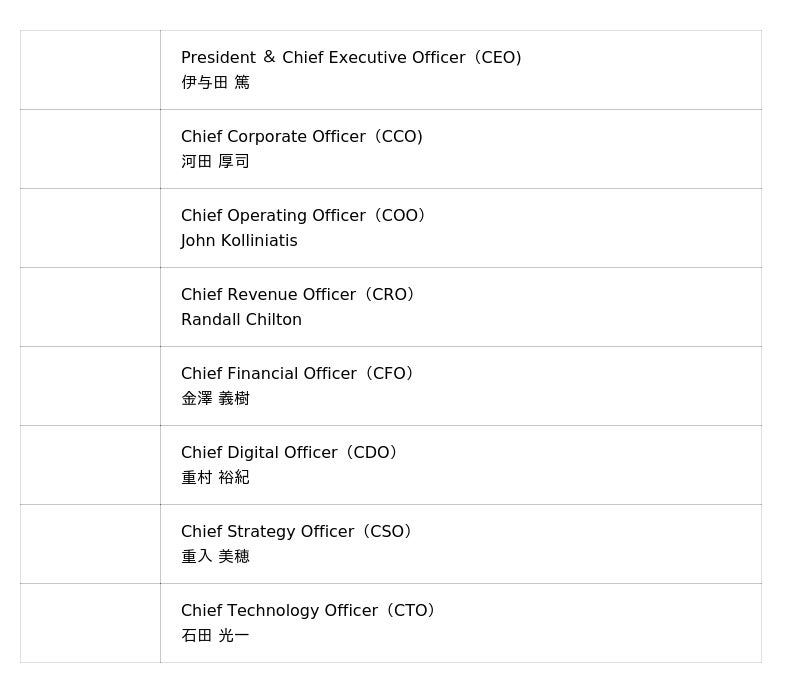Click the Chief Digital Officer (CDO) title

pos(289,453)
